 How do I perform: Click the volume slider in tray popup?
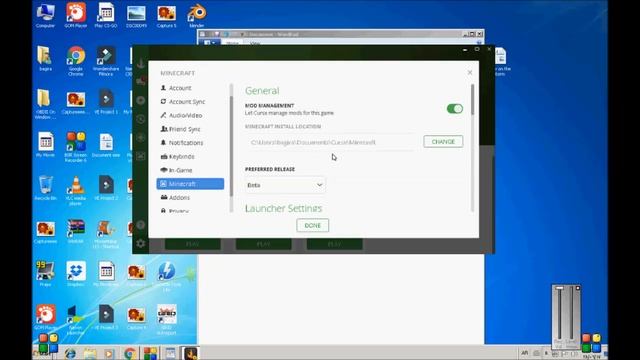[x=560, y=313]
